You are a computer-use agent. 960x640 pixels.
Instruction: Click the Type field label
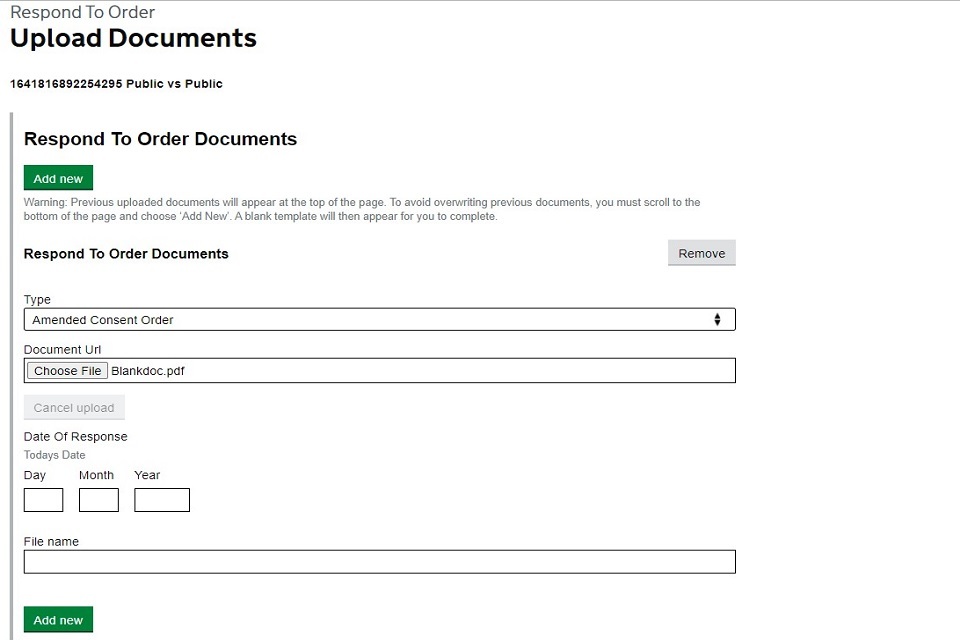tap(37, 299)
